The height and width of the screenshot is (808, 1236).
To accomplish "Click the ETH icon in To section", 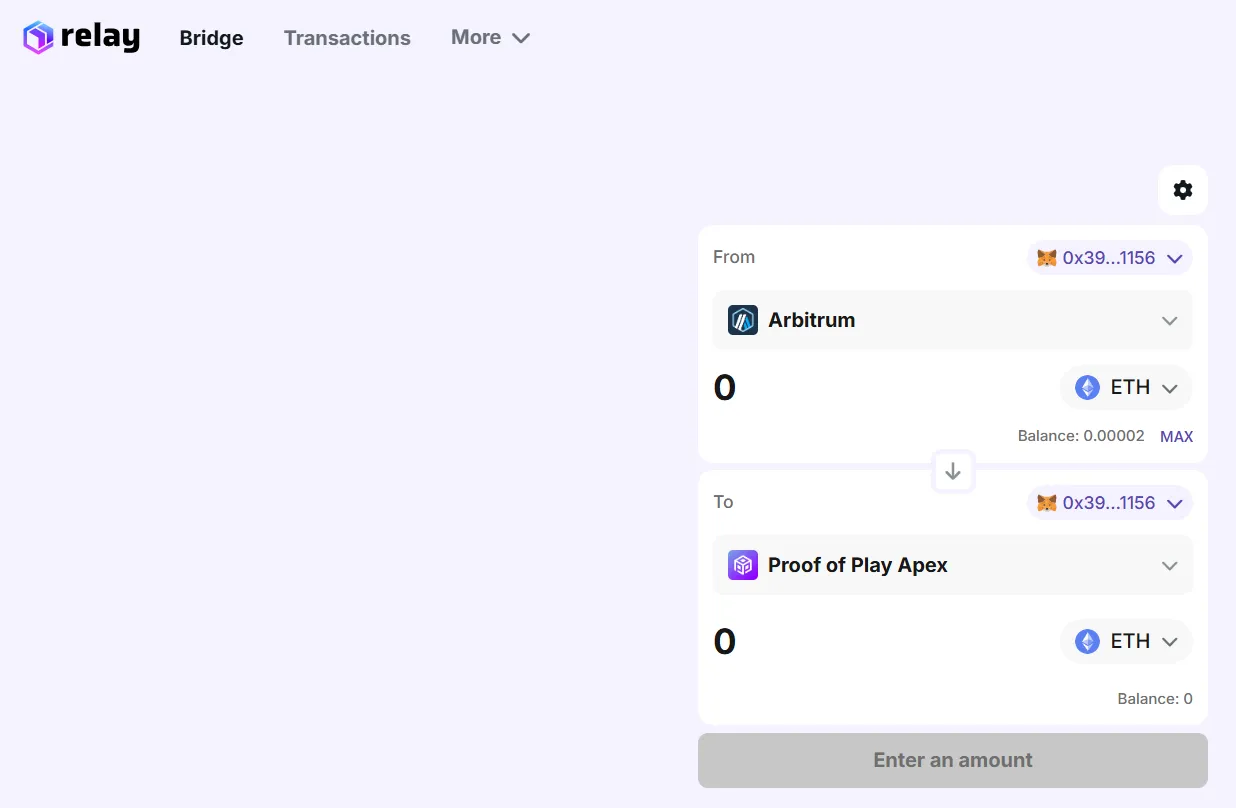I will 1087,641.
